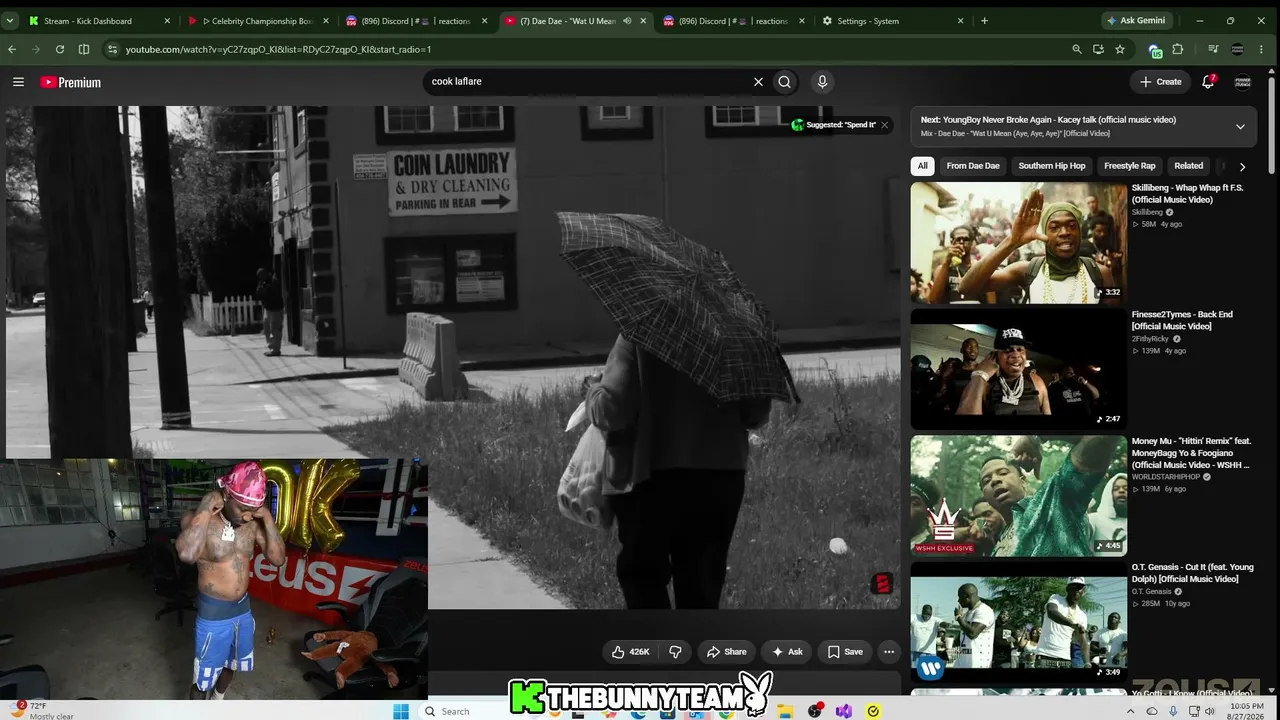This screenshot has height=720, width=1280.
Task: Click Ask Gemini in Chrome
Action: [1139, 20]
